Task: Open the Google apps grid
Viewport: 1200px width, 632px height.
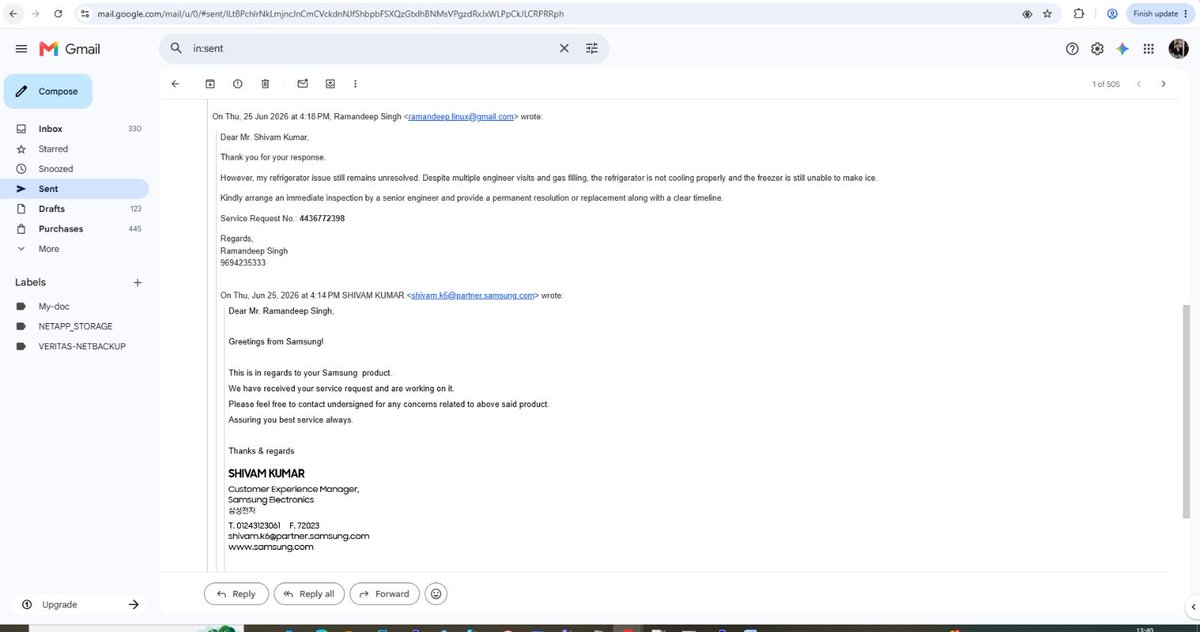Action: [1149, 49]
